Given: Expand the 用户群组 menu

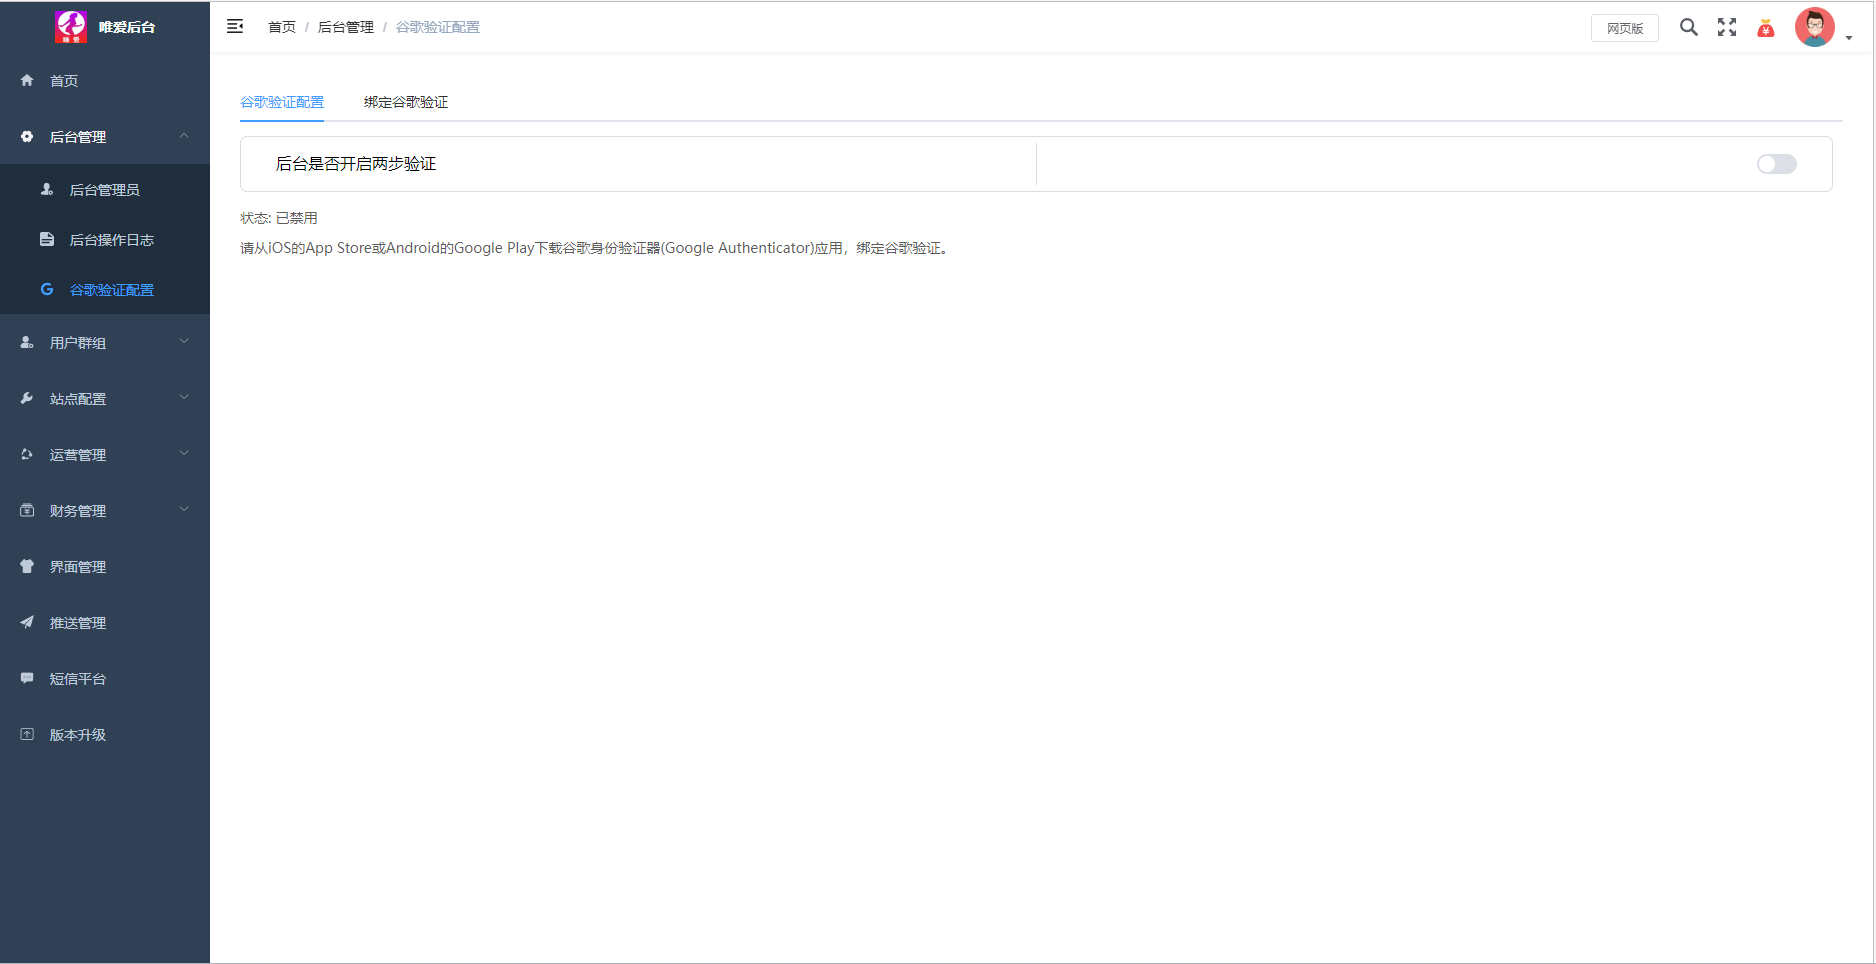Looking at the screenshot, I should coord(104,343).
